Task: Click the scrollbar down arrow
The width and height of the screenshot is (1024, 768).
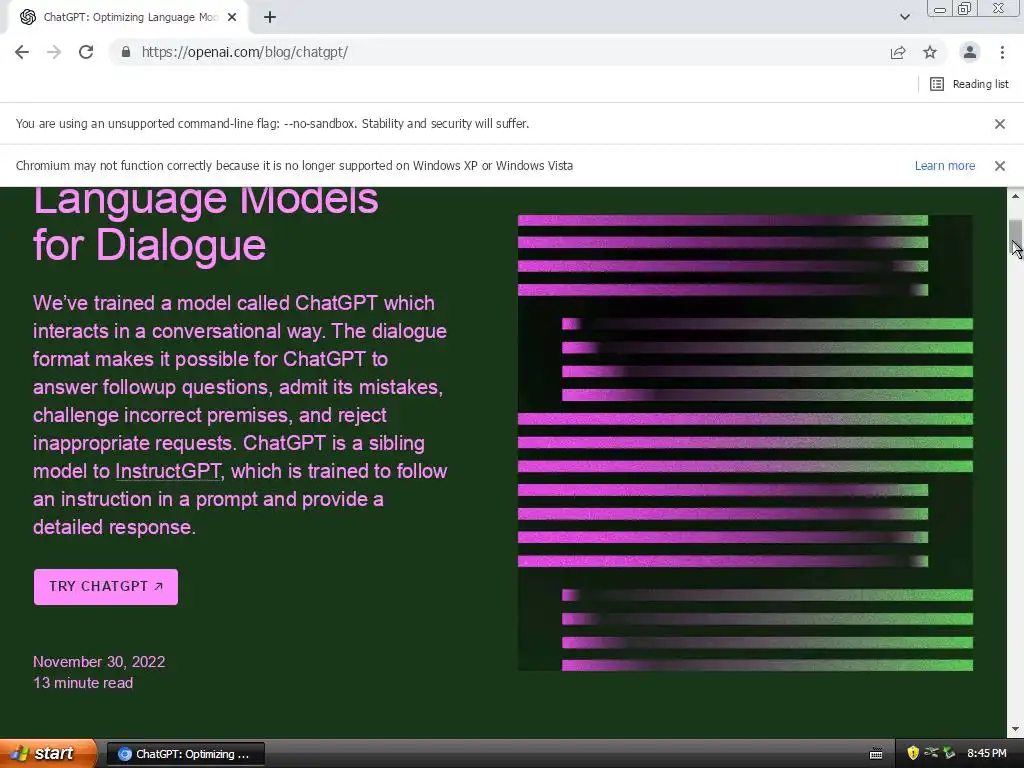Action: tap(1015, 729)
